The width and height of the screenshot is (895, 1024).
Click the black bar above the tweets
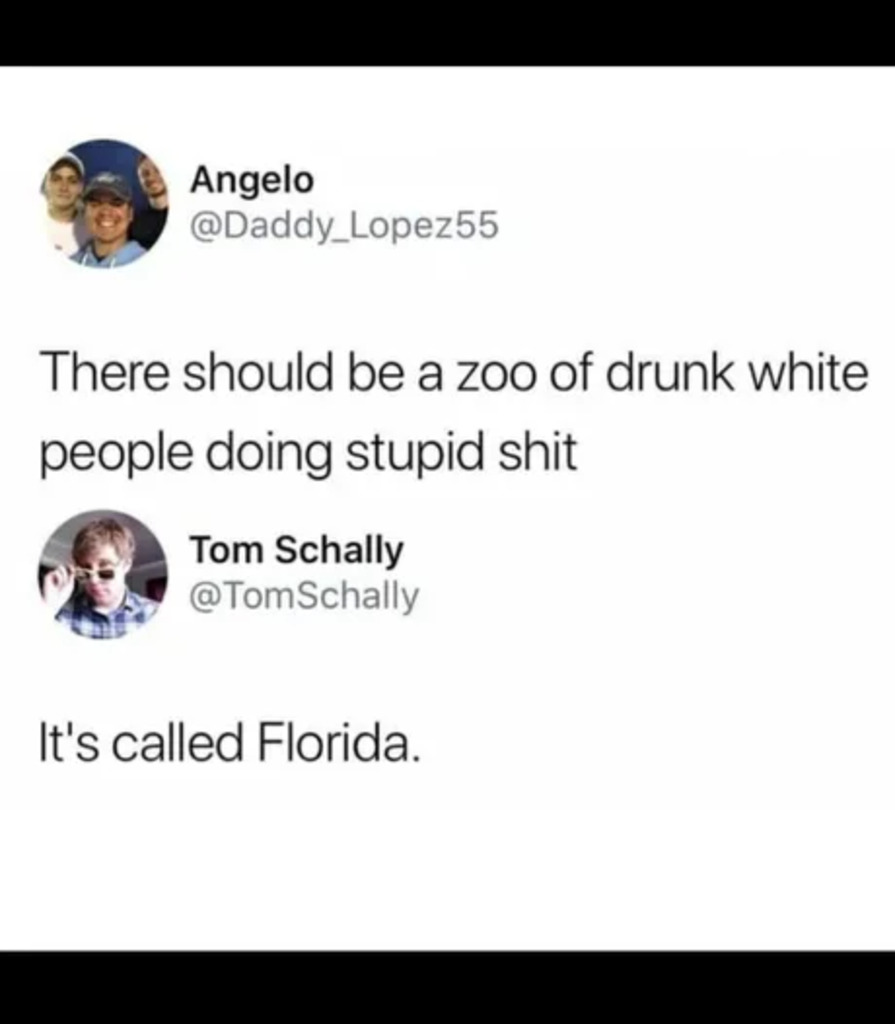[448, 33]
